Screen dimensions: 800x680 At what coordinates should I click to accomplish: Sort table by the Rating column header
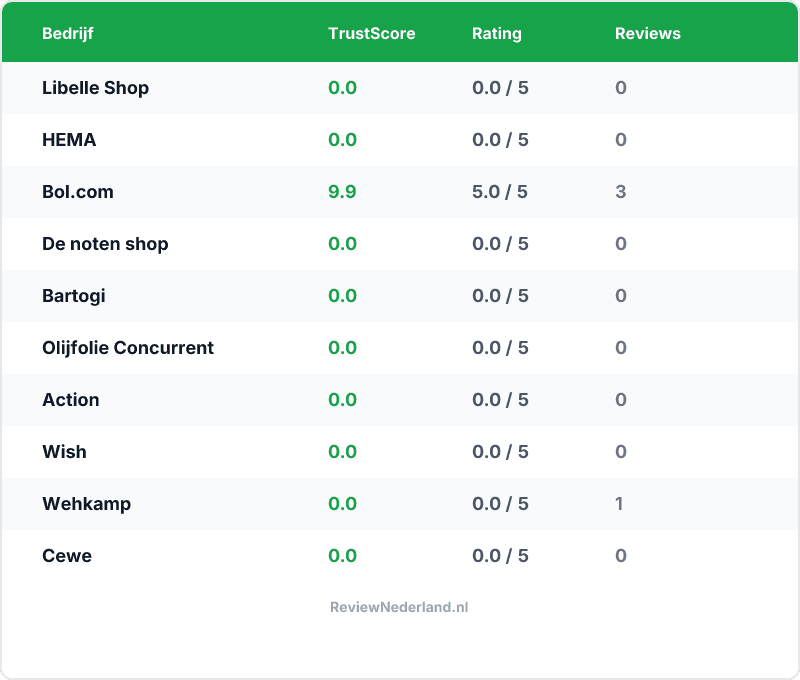click(496, 33)
